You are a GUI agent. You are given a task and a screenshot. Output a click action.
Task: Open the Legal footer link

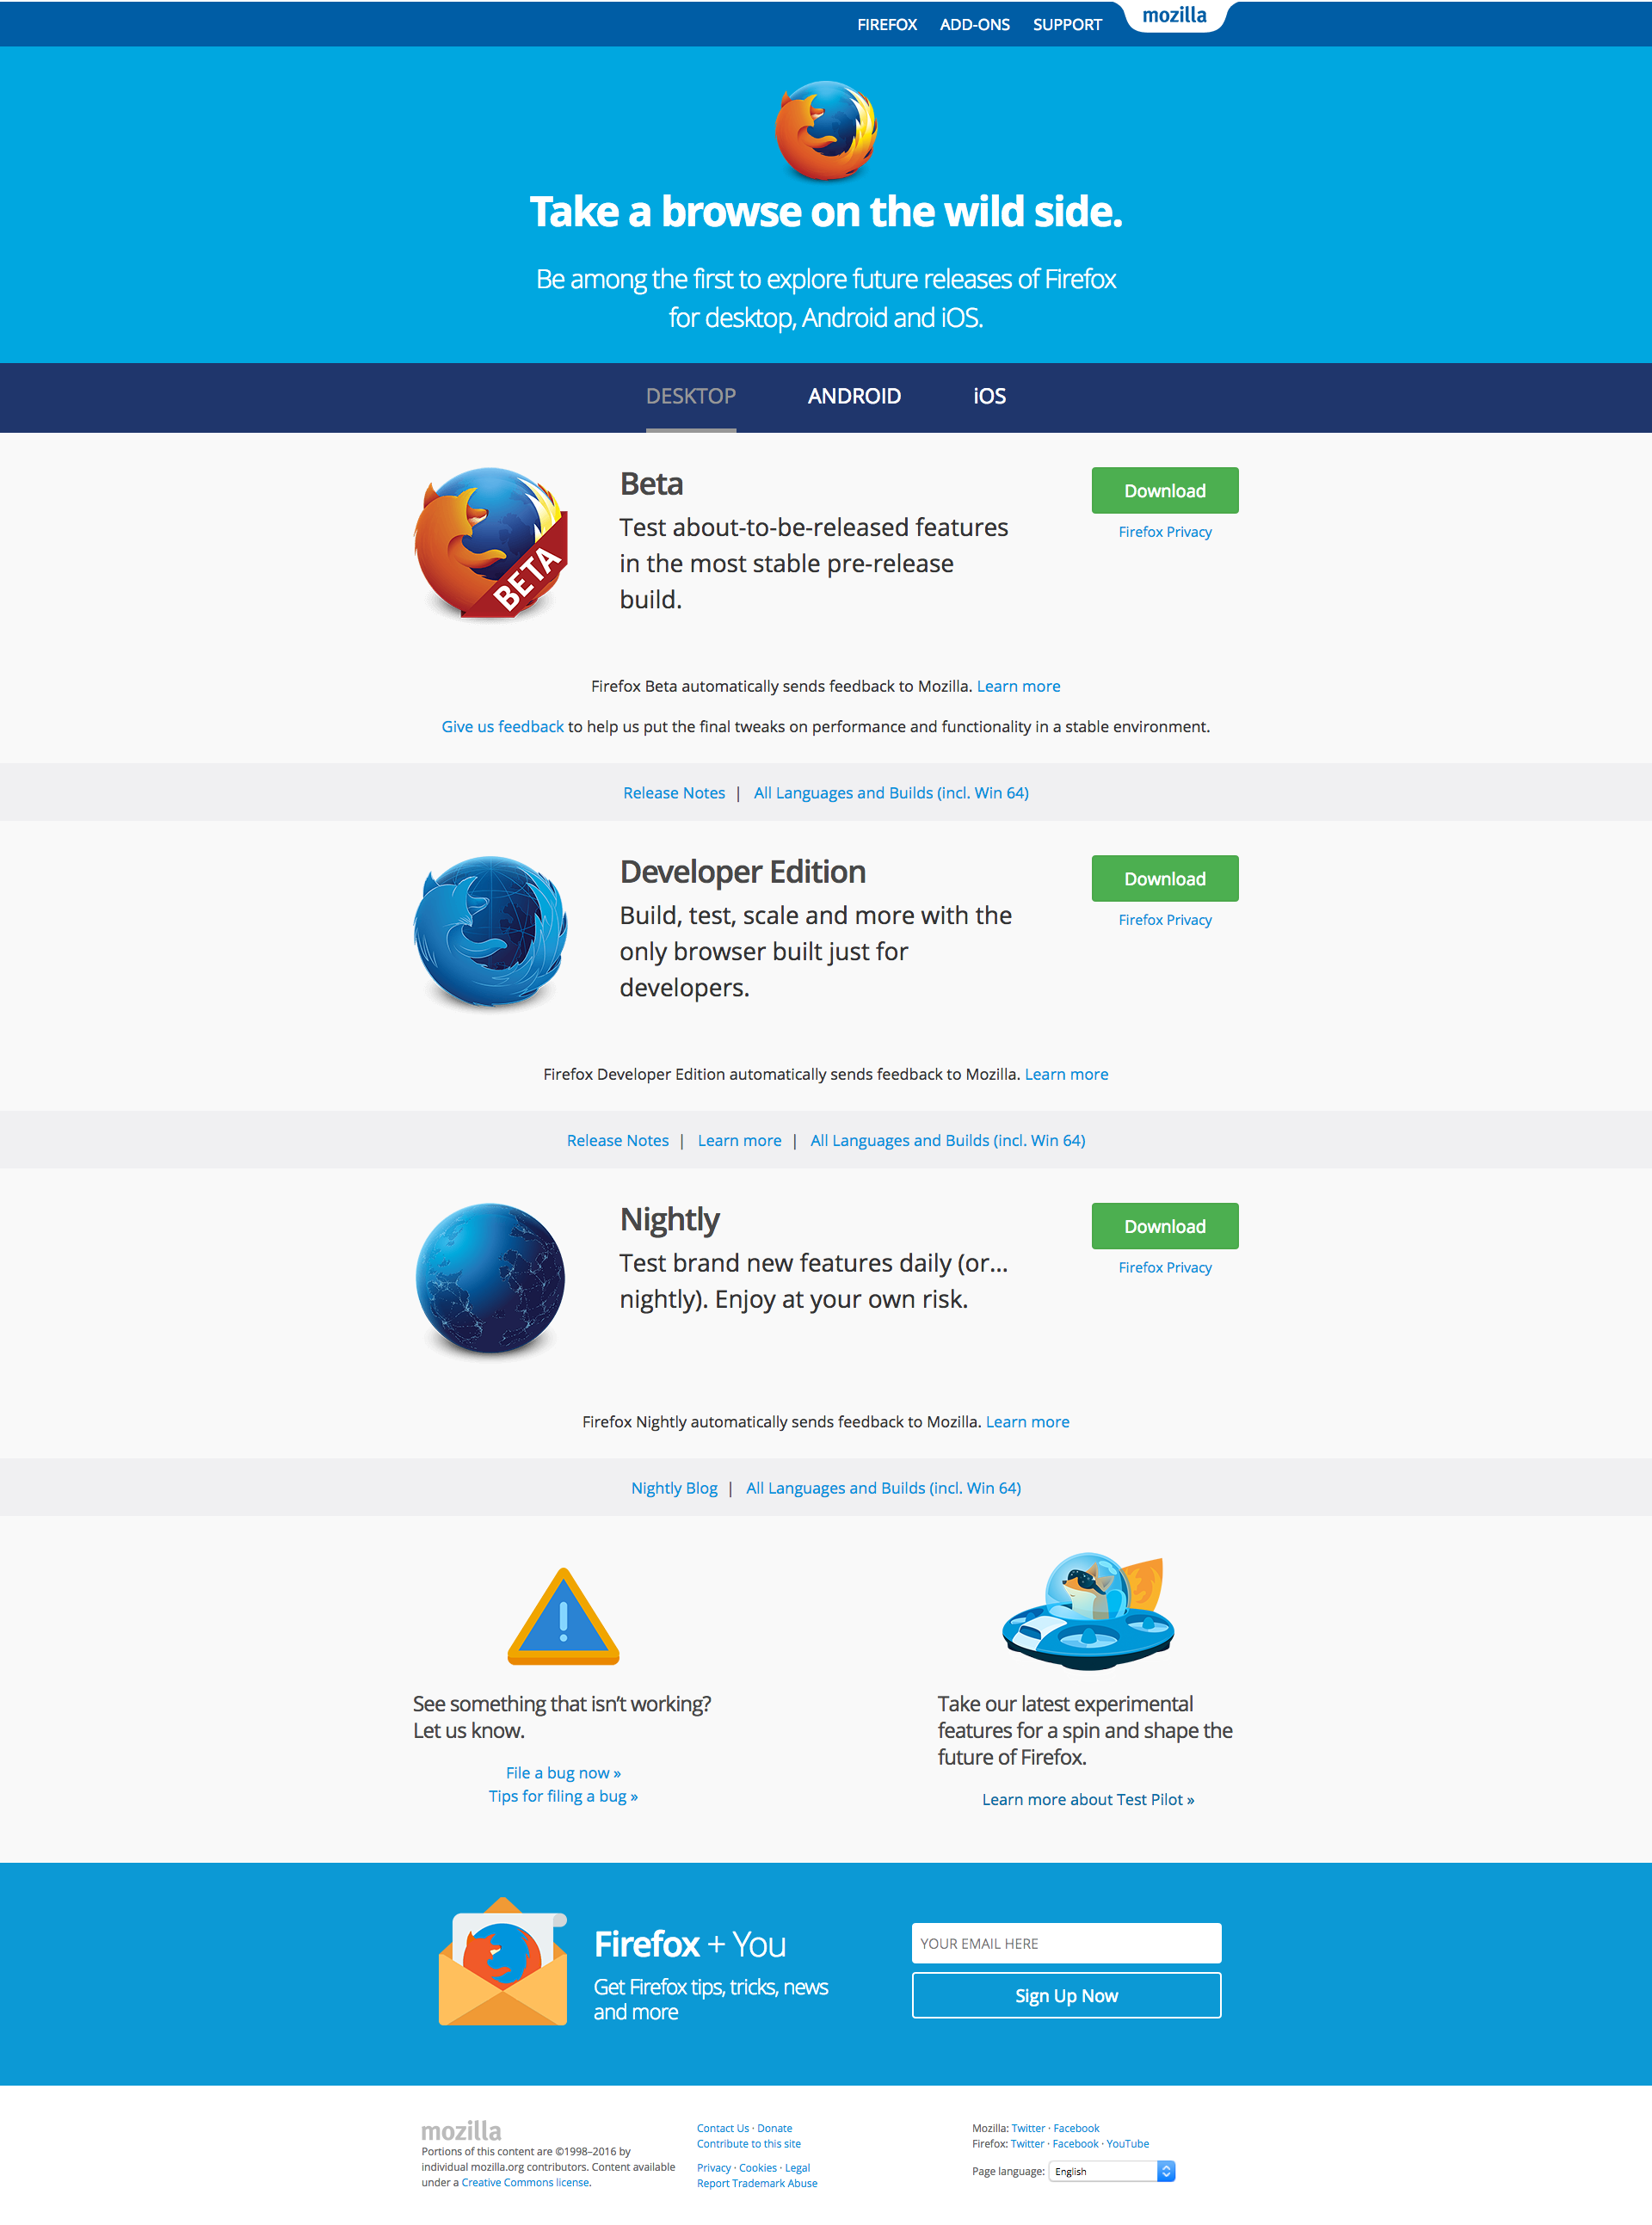[797, 2167]
